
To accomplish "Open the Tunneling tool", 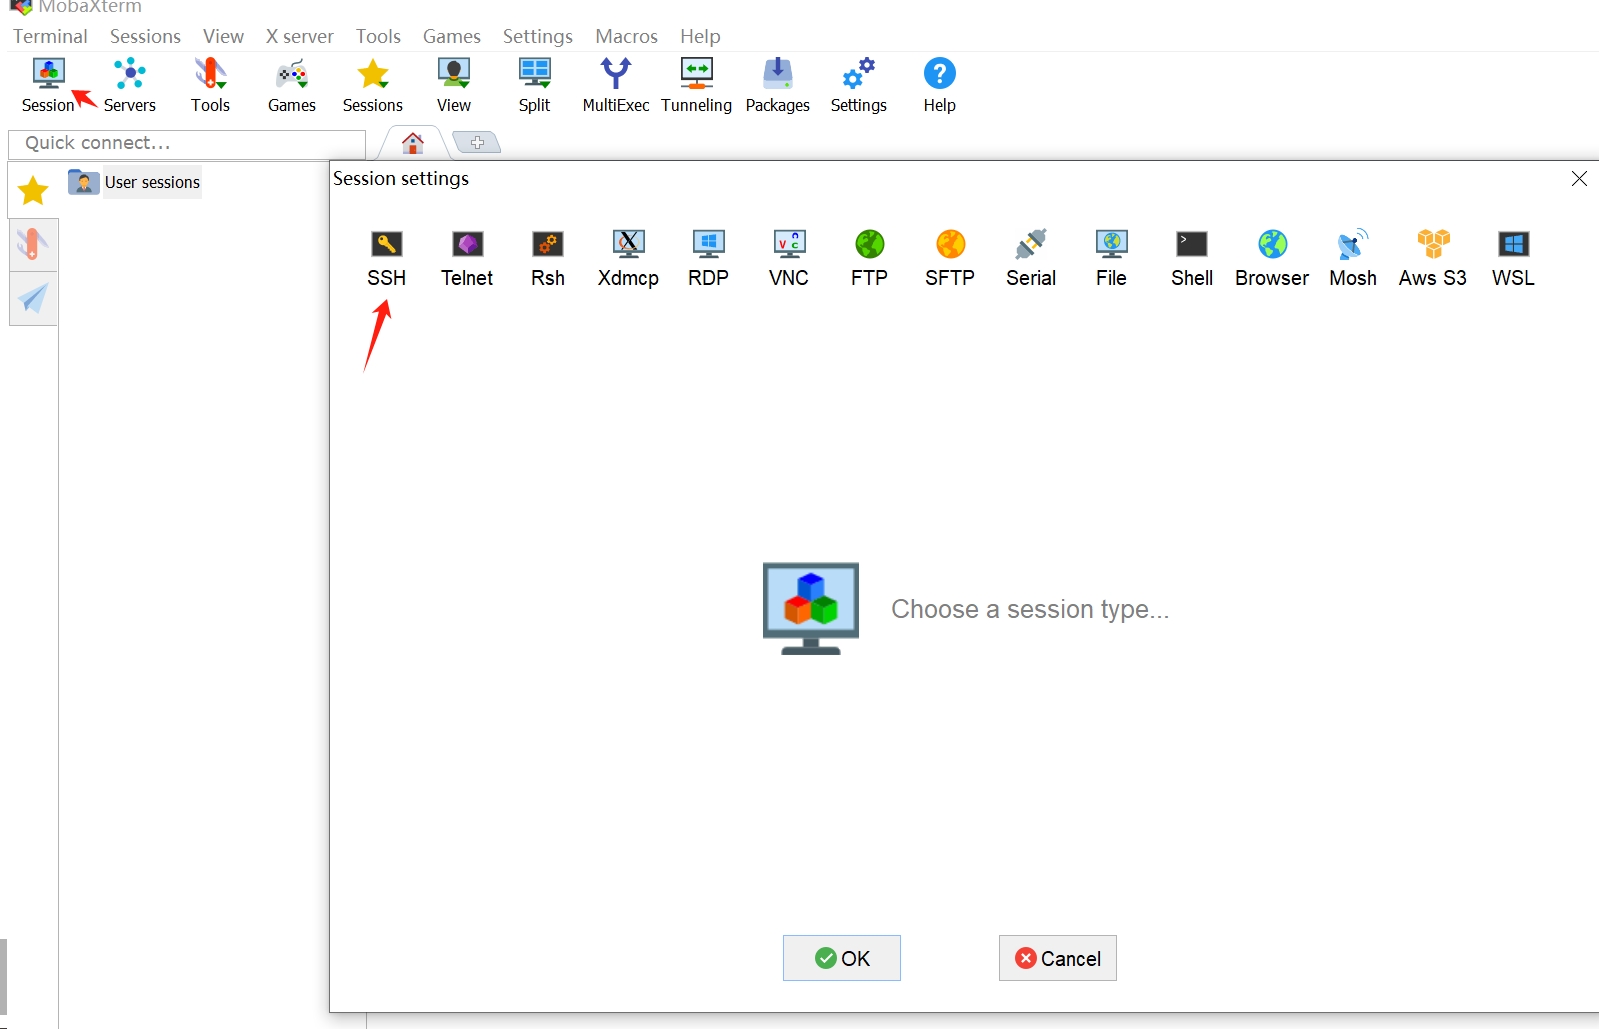I will pyautogui.click(x=696, y=85).
